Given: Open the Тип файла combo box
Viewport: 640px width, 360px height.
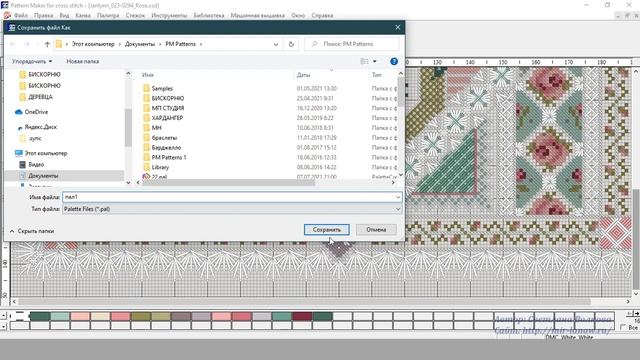Looking at the screenshot, I should (x=232, y=209).
